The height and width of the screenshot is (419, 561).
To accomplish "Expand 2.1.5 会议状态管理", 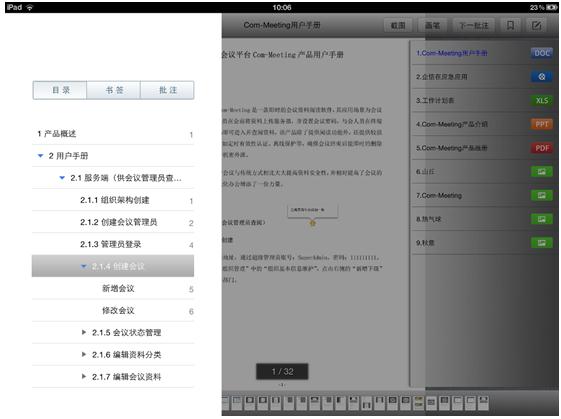I will [x=83, y=332].
